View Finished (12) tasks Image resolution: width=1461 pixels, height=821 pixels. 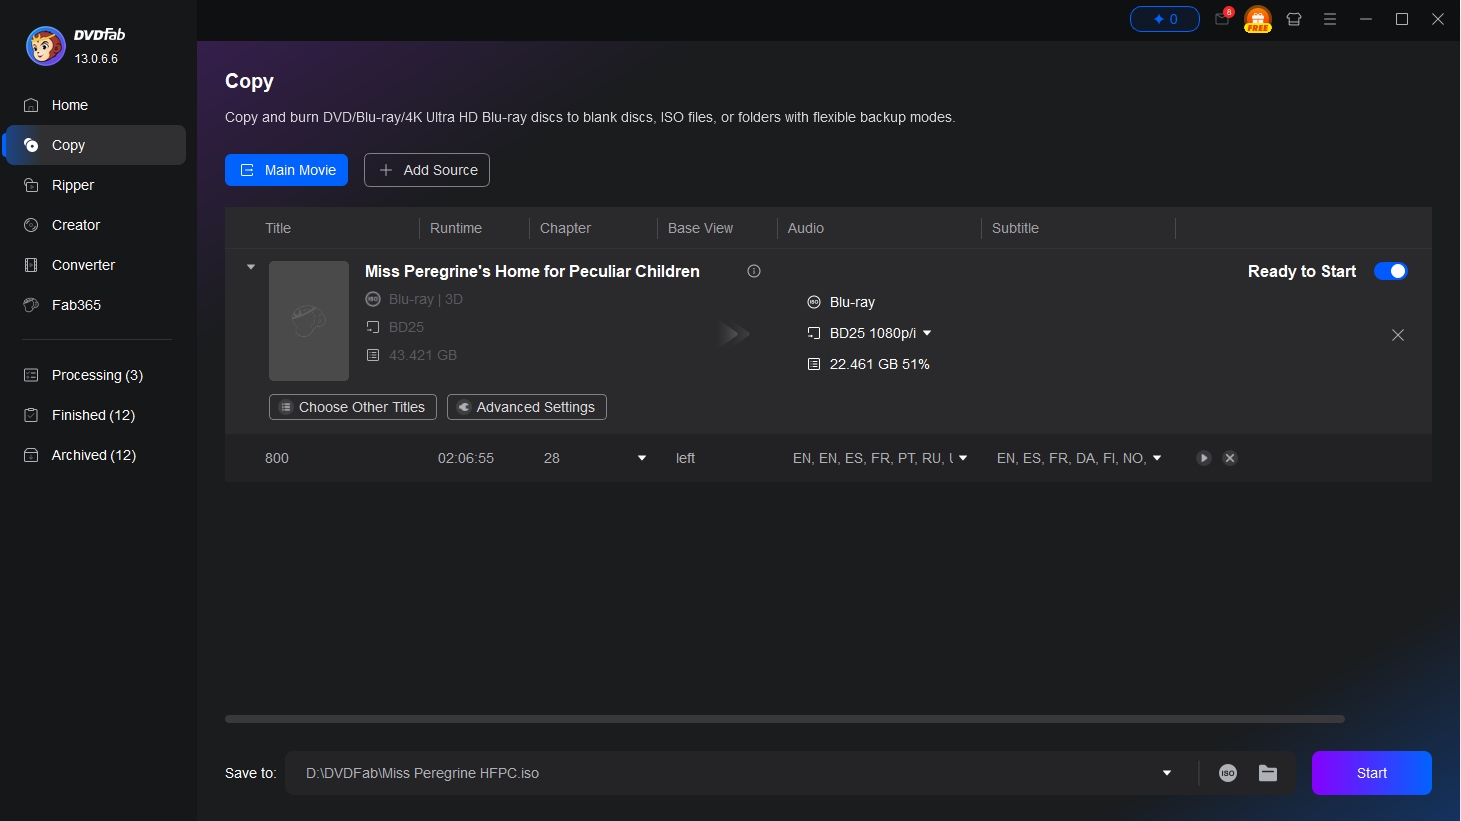click(94, 415)
